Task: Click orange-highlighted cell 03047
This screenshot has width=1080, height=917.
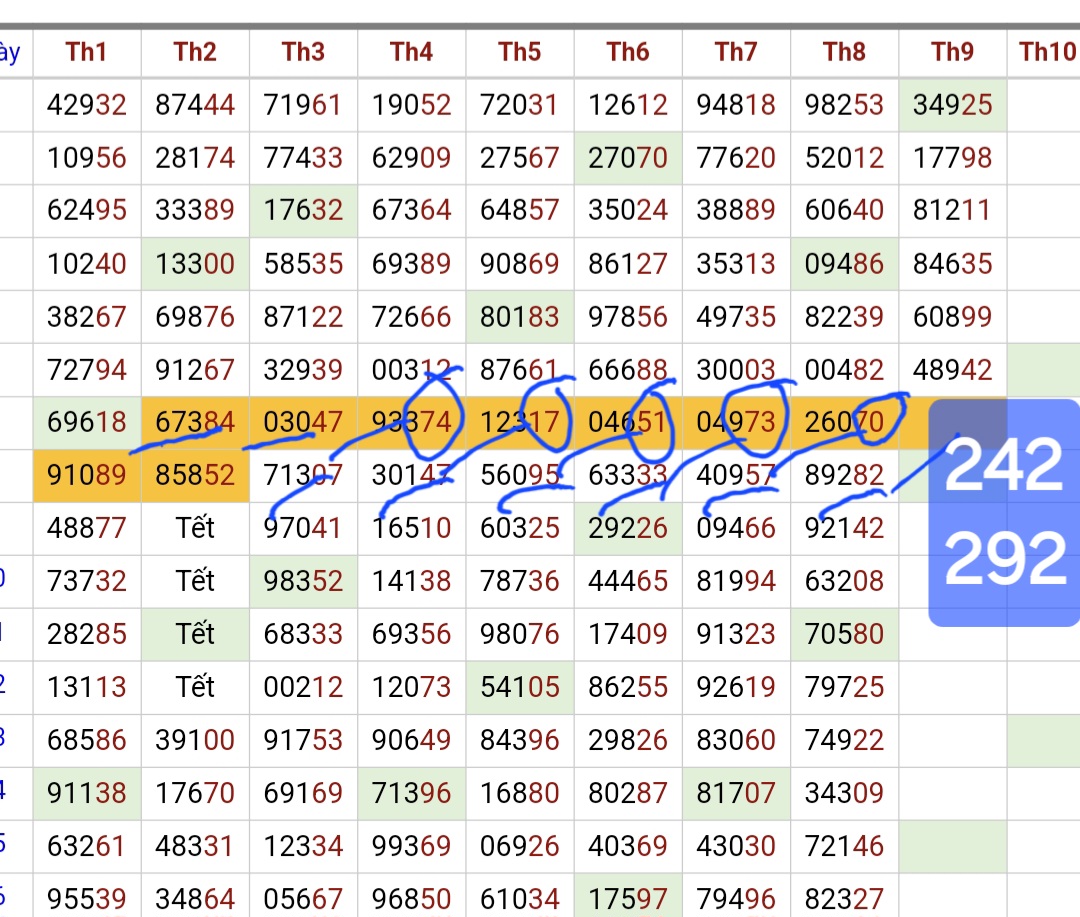Action: click(x=303, y=422)
